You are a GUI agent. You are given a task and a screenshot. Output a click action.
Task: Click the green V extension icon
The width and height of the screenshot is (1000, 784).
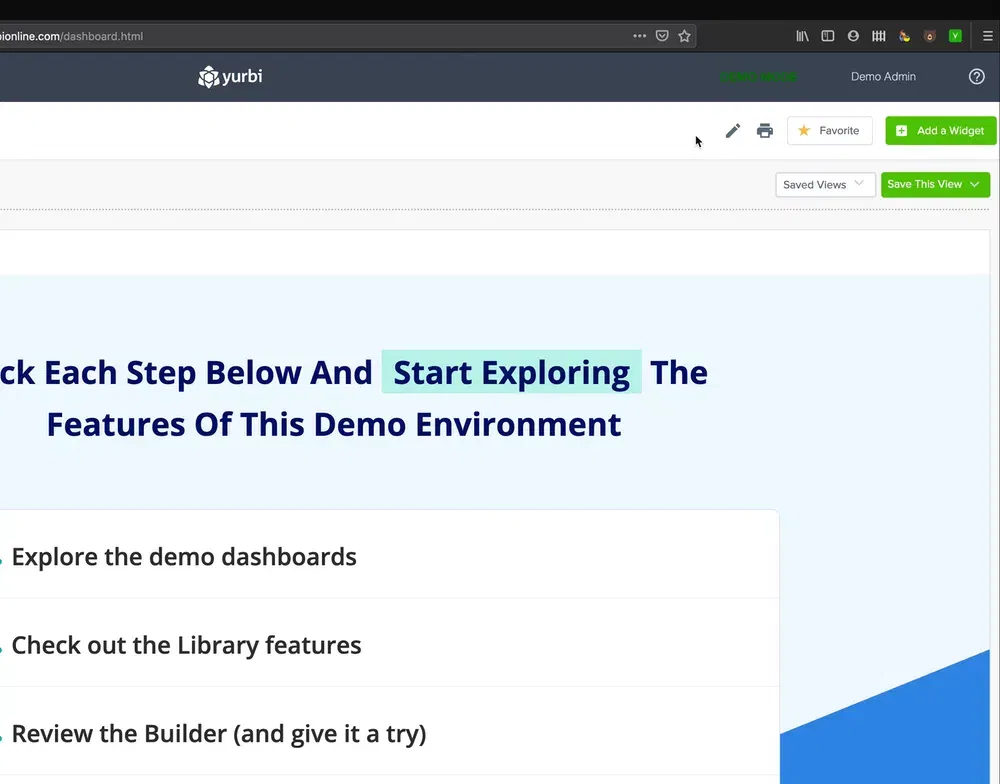coord(955,36)
